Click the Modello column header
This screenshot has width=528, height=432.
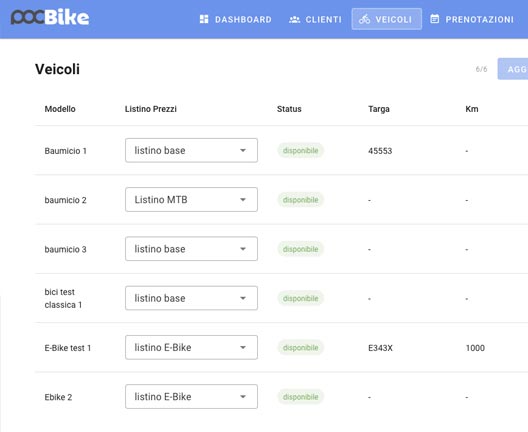(x=60, y=109)
